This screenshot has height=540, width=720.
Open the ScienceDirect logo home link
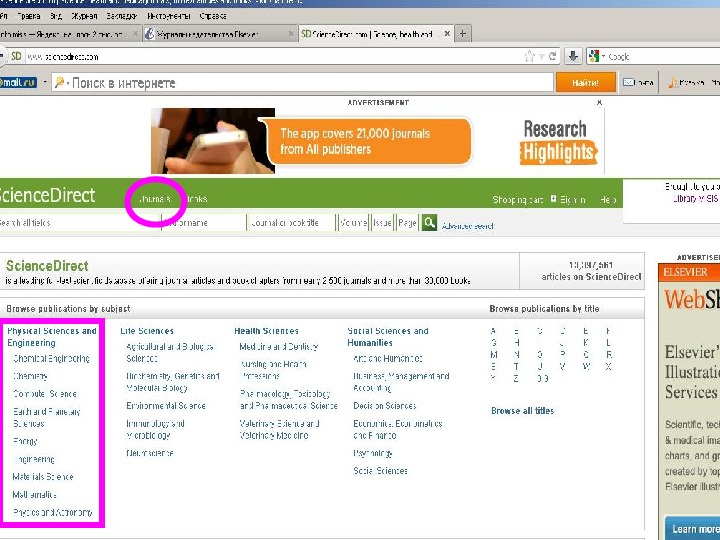pyautogui.click(x=47, y=195)
